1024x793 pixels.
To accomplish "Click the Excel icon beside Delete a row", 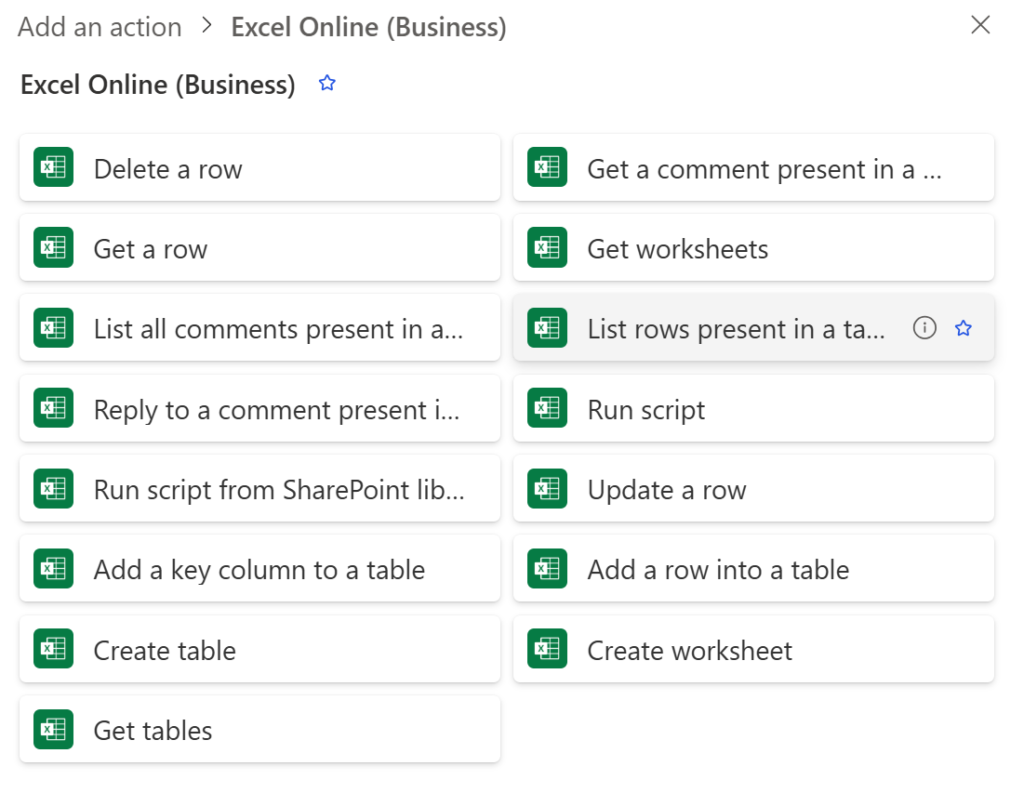I will (53, 168).
